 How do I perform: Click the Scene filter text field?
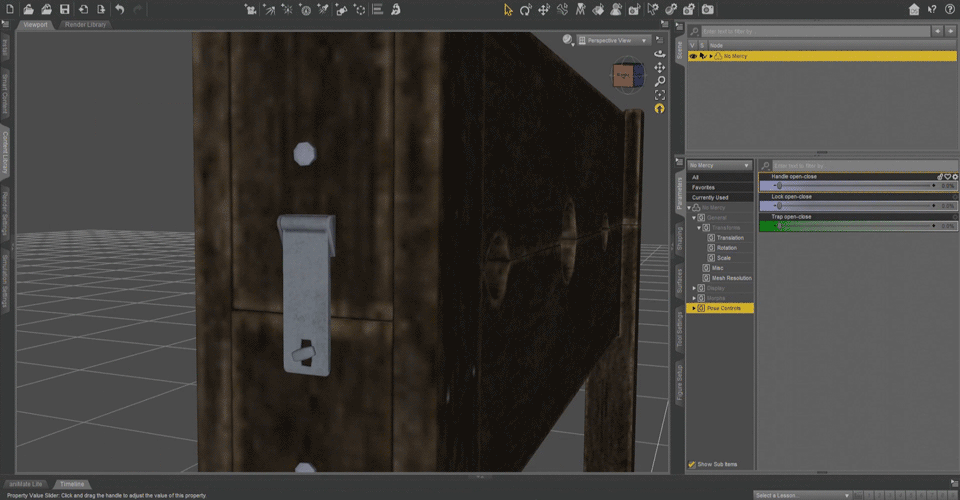tap(816, 31)
